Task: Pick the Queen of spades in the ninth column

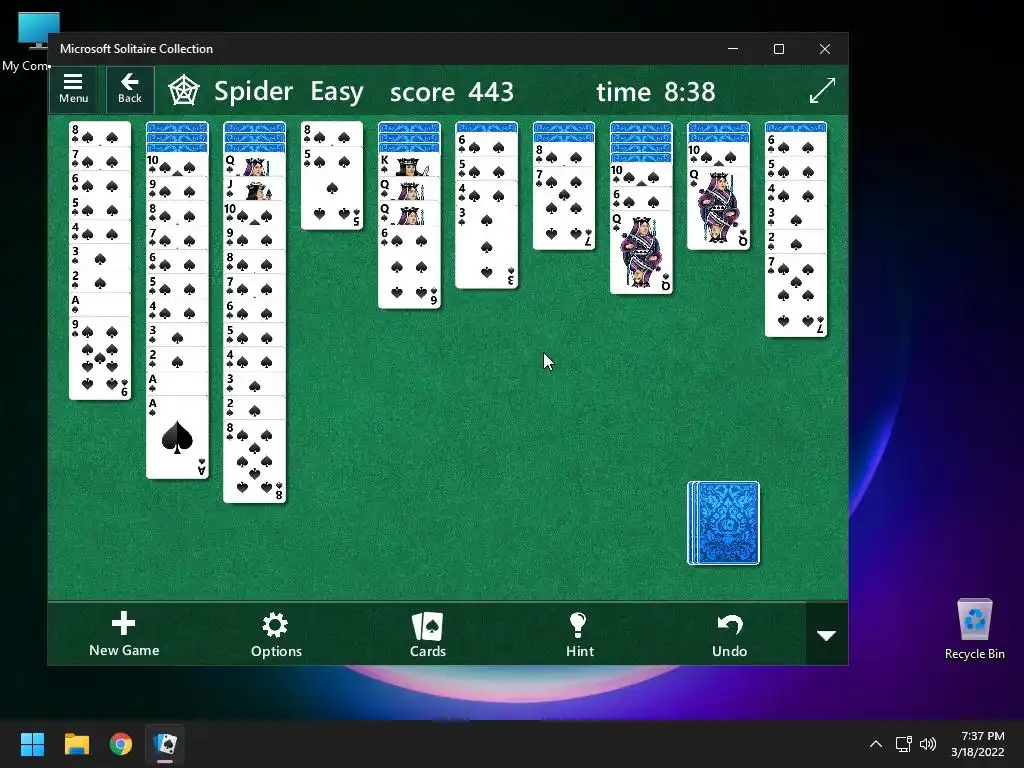Action: tap(718, 208)
